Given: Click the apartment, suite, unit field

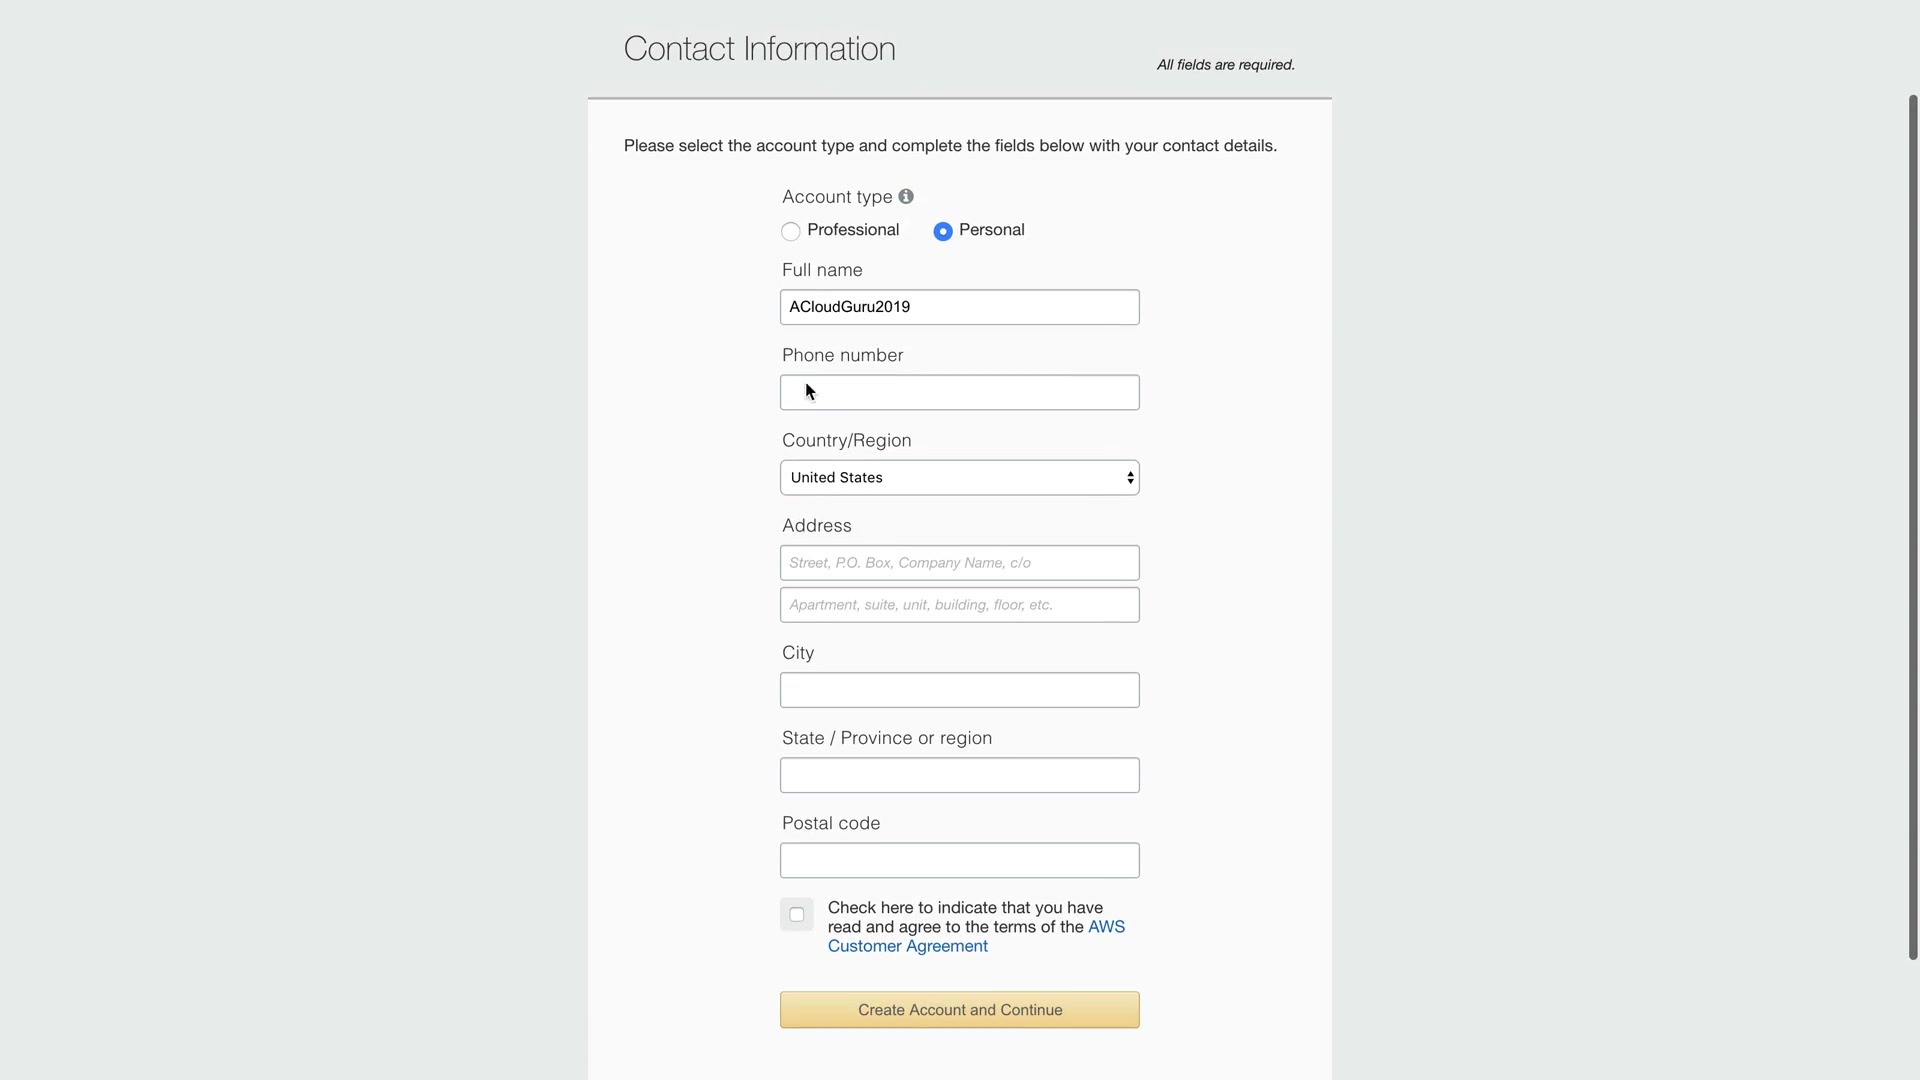Looking at the screenshot, I should click(959, 605).
